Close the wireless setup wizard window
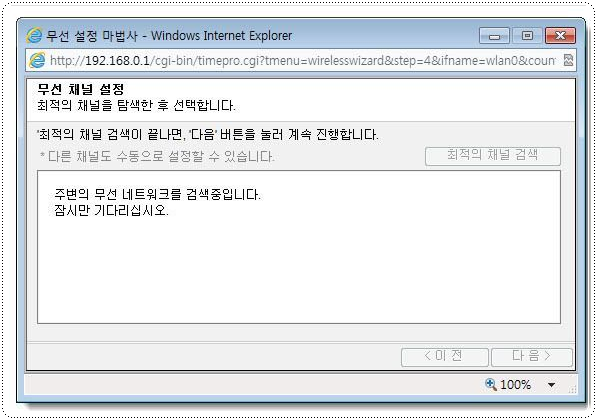This screenshot has height=420, width=597. pos(560,36)
